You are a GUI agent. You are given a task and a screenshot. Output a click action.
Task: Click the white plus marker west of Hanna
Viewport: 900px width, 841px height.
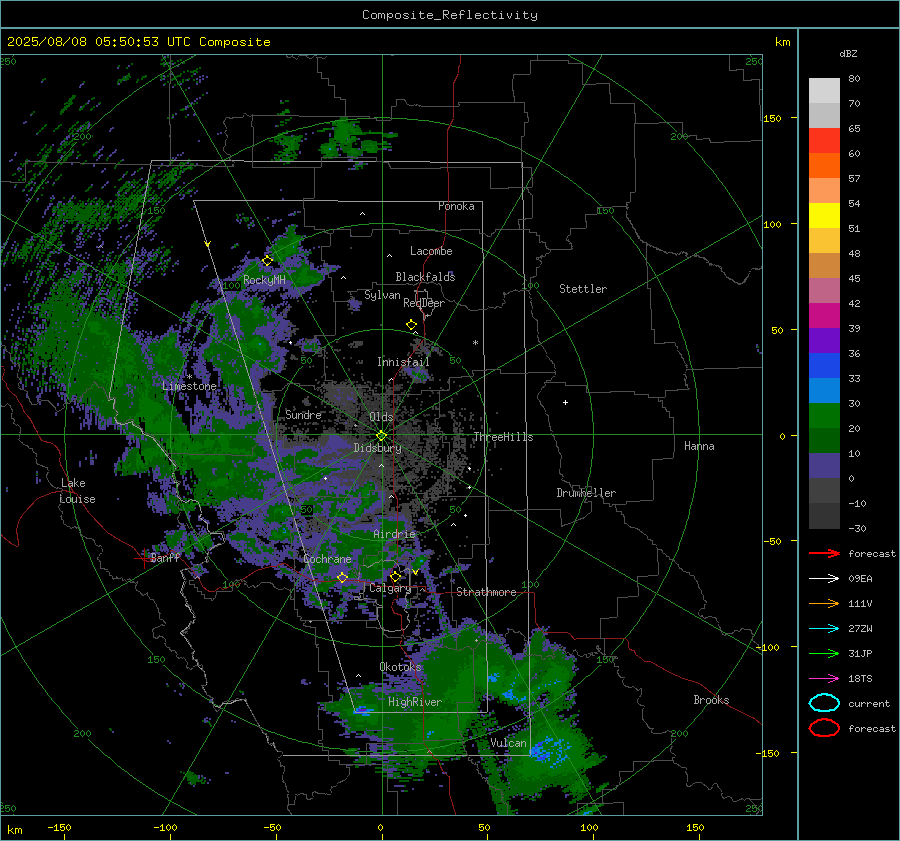[565, 402]
